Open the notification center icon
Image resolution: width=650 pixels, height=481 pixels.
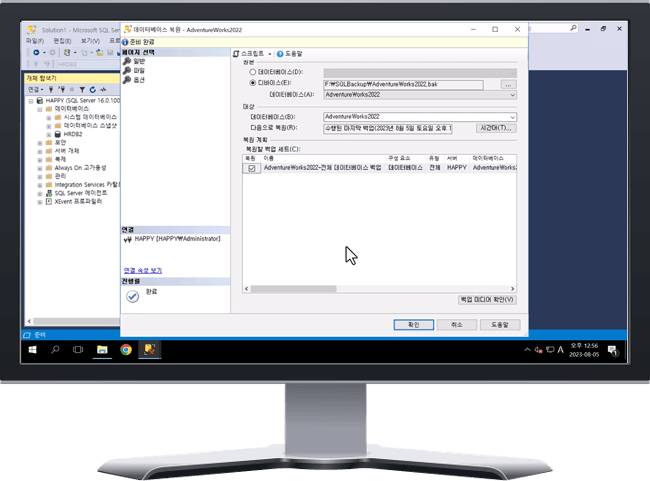pos(613,351)
